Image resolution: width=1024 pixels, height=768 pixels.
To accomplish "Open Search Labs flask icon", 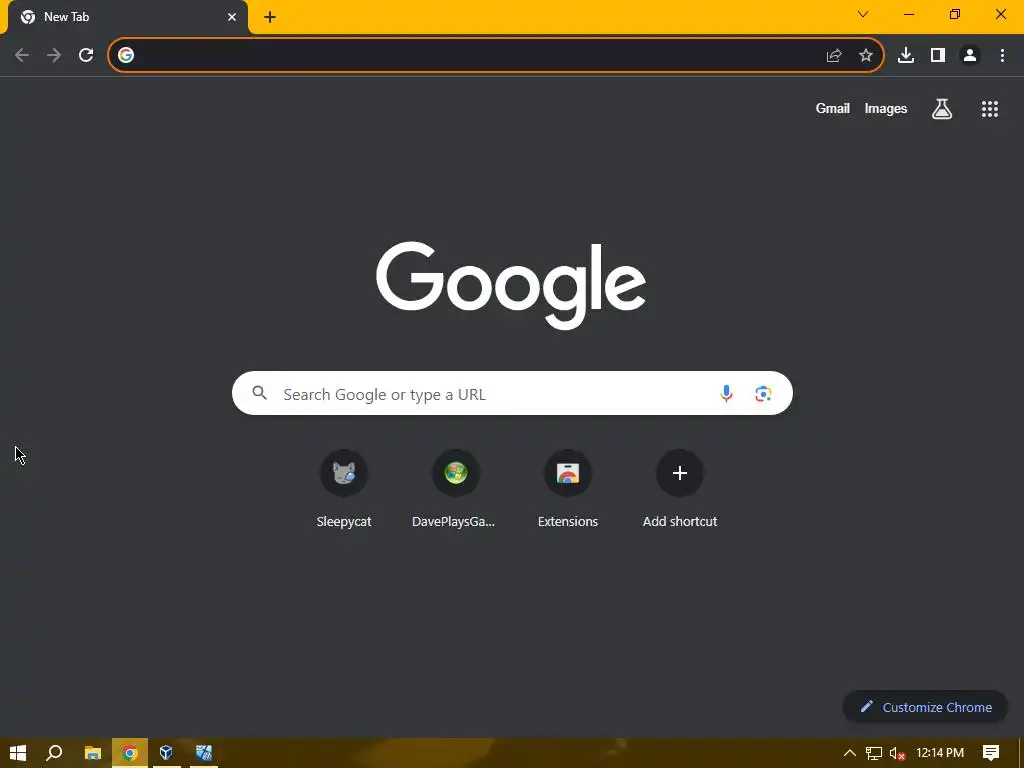I will [x=942, y=109].
